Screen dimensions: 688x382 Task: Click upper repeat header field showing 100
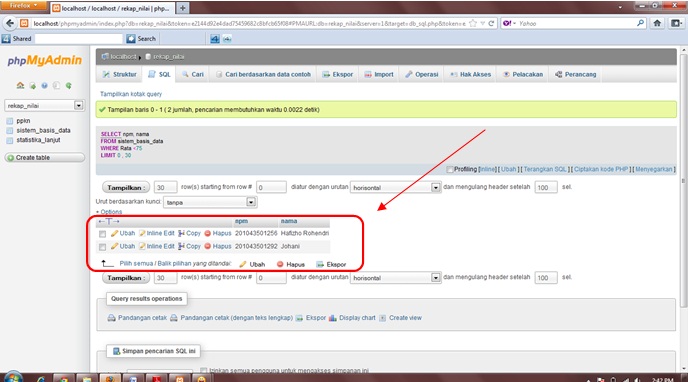pyautogui.click(x=546, y=188)
